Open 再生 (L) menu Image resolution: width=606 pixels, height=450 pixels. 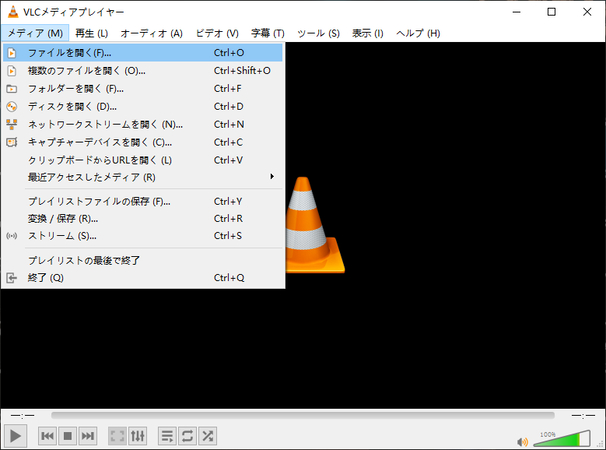tap(92, 33)
